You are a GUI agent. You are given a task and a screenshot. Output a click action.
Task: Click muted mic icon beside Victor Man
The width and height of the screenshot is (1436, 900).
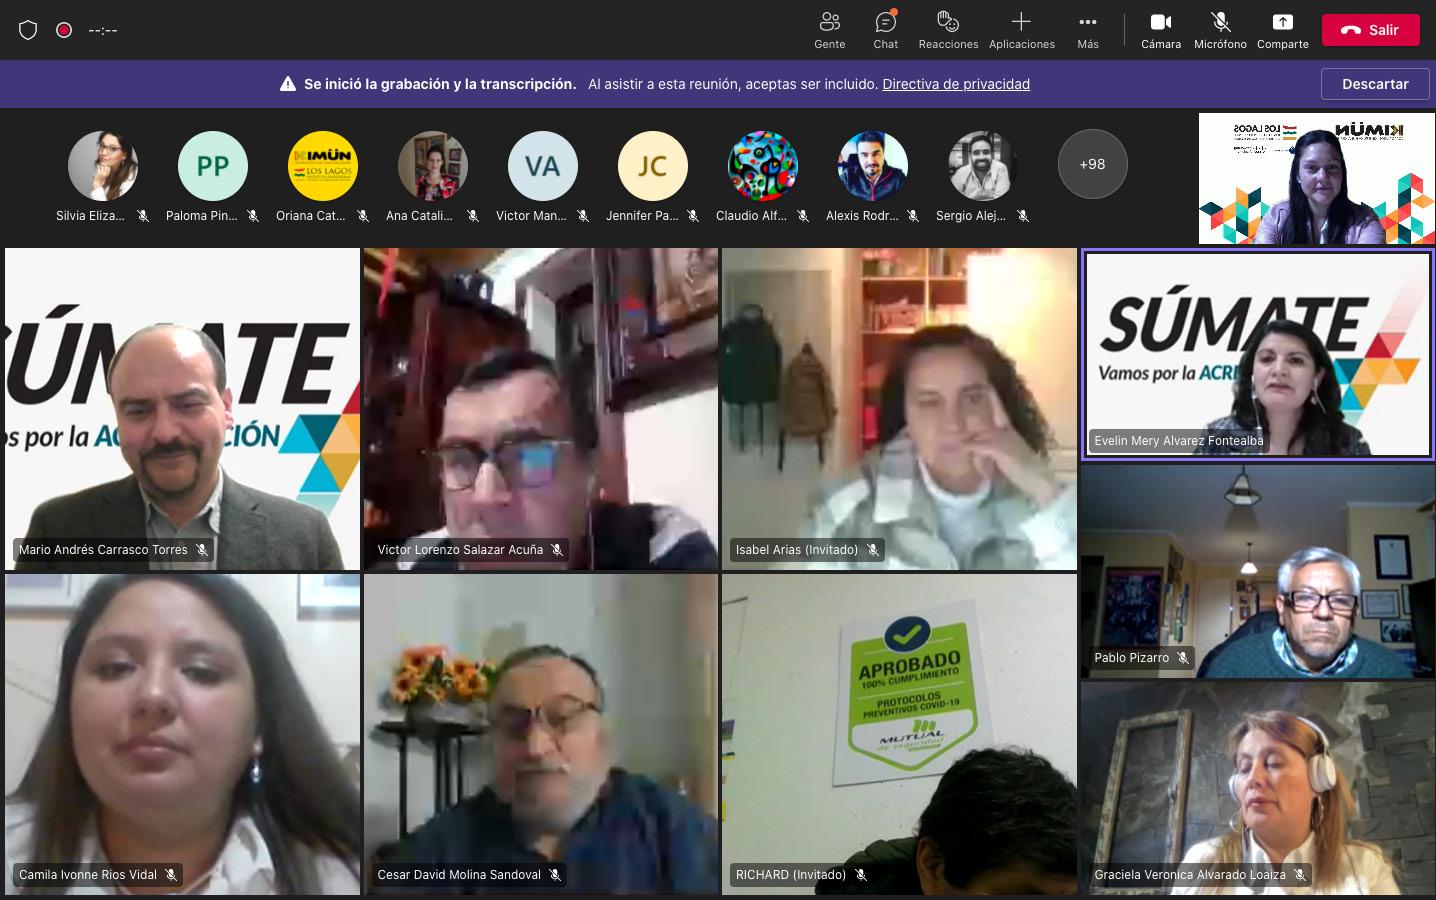[x=583, y=216]
